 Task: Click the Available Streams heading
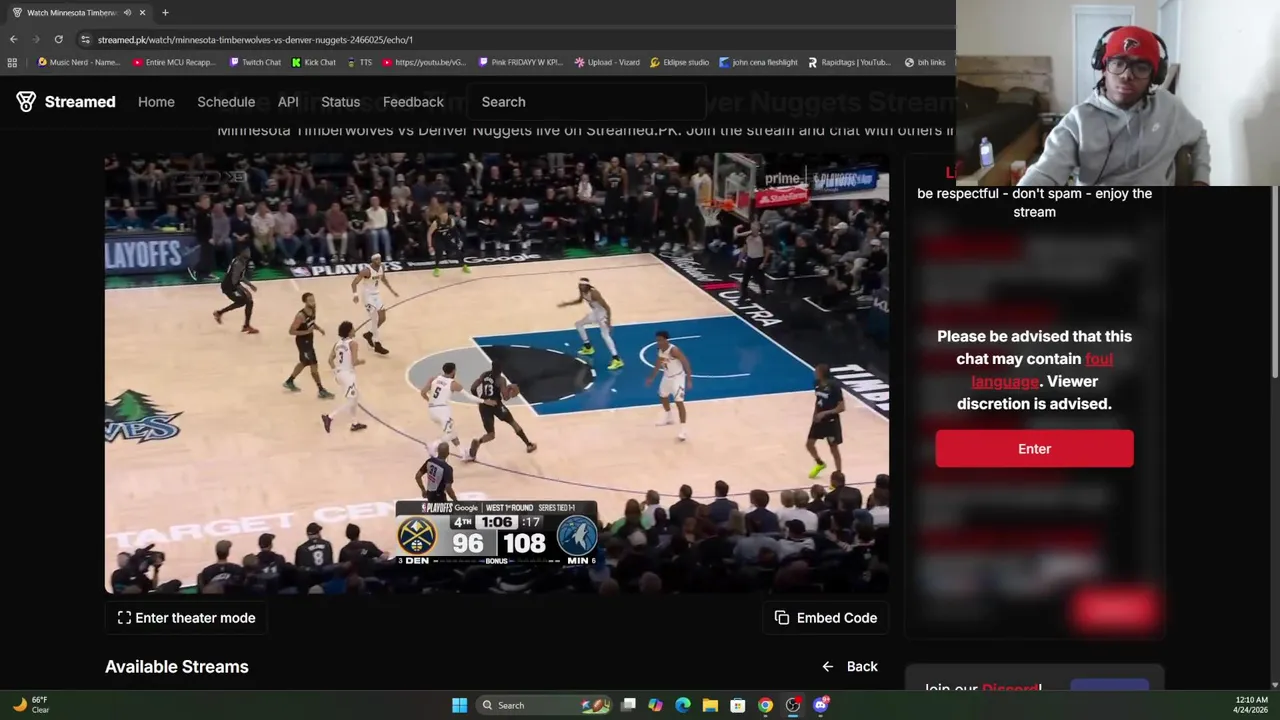click(x=177, y=667)
